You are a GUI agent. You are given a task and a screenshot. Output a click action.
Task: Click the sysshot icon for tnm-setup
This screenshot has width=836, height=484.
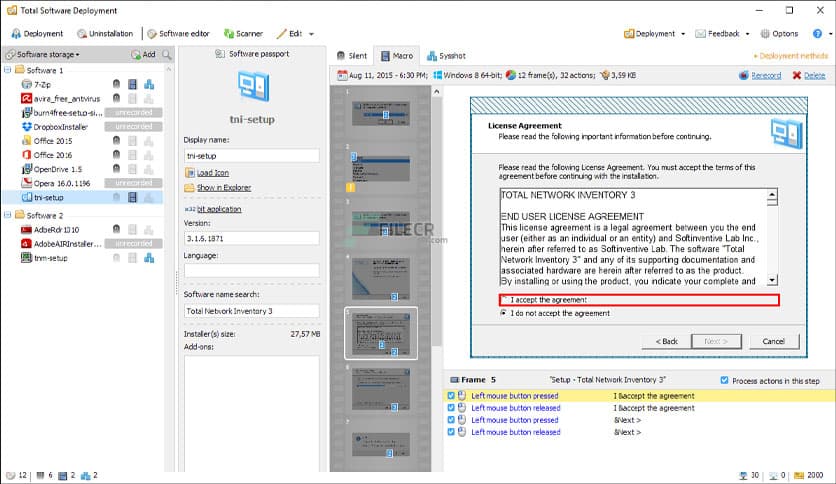point(149,258)
